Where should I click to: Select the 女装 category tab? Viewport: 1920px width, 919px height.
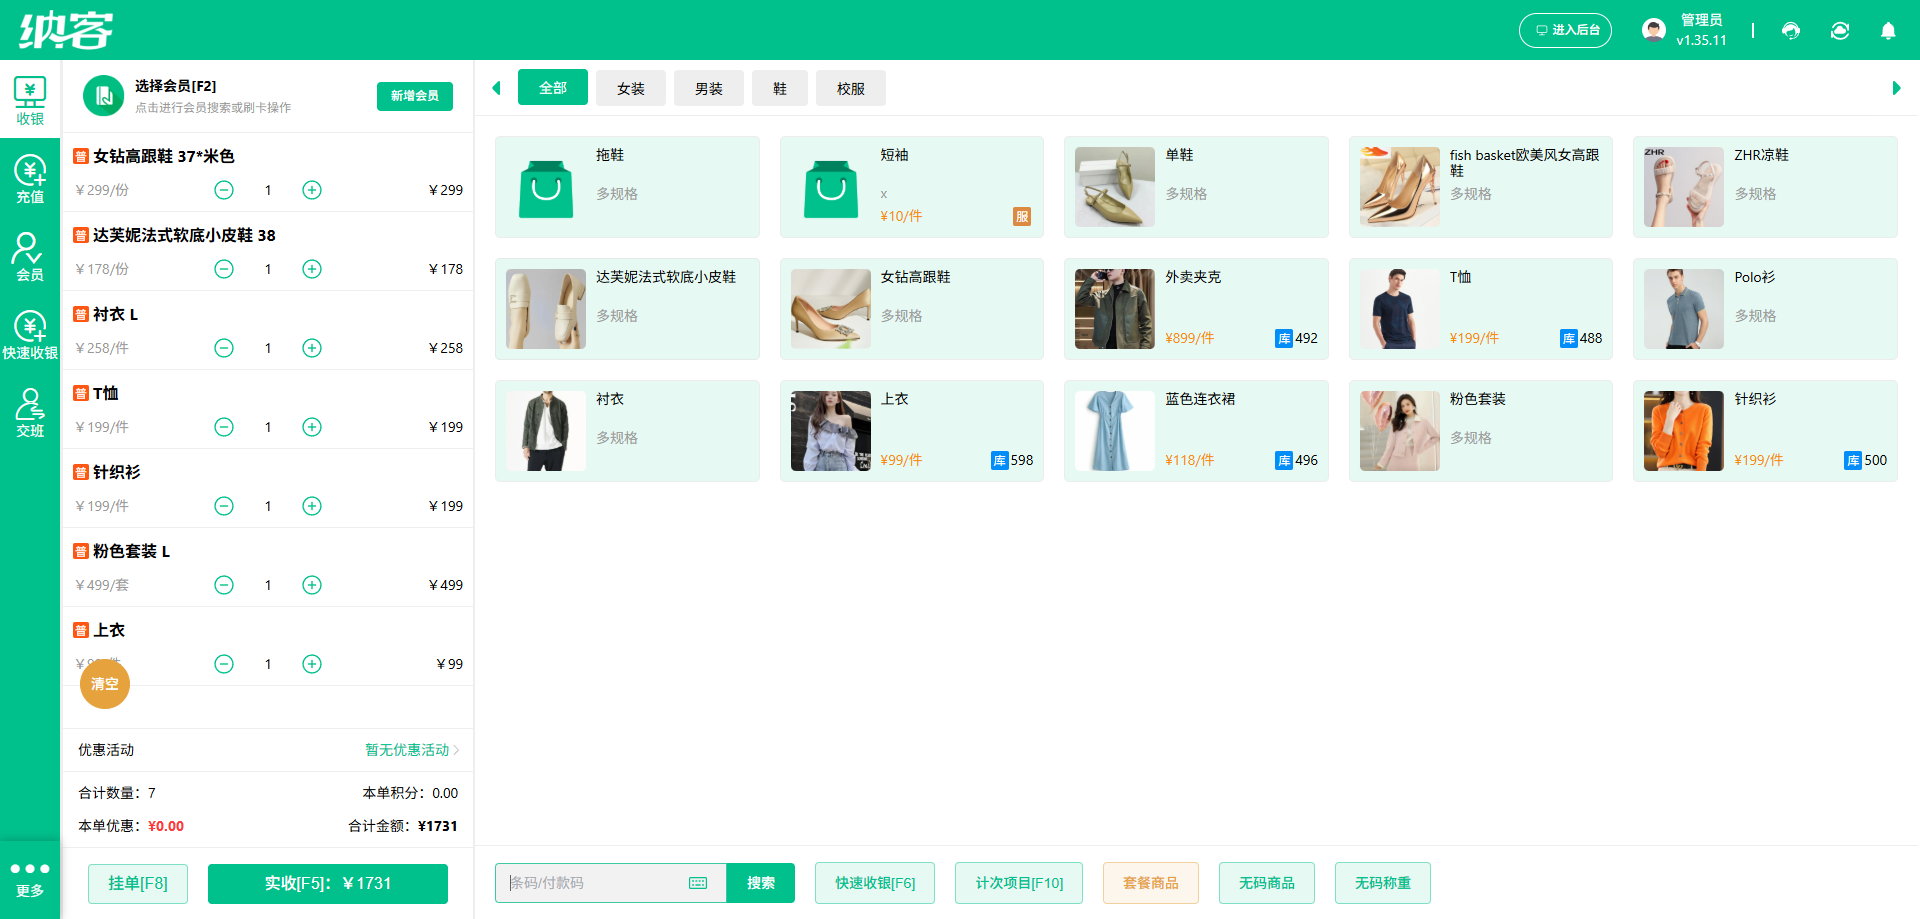631,89
